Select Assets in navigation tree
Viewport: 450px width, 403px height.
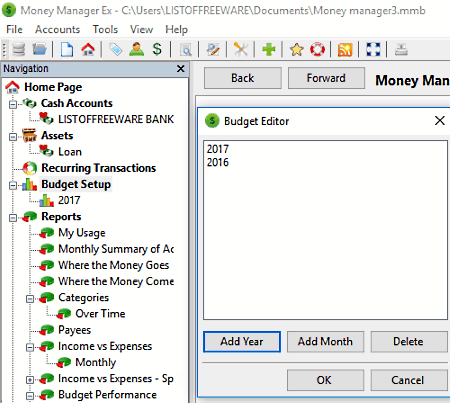[x=57, y=136]
